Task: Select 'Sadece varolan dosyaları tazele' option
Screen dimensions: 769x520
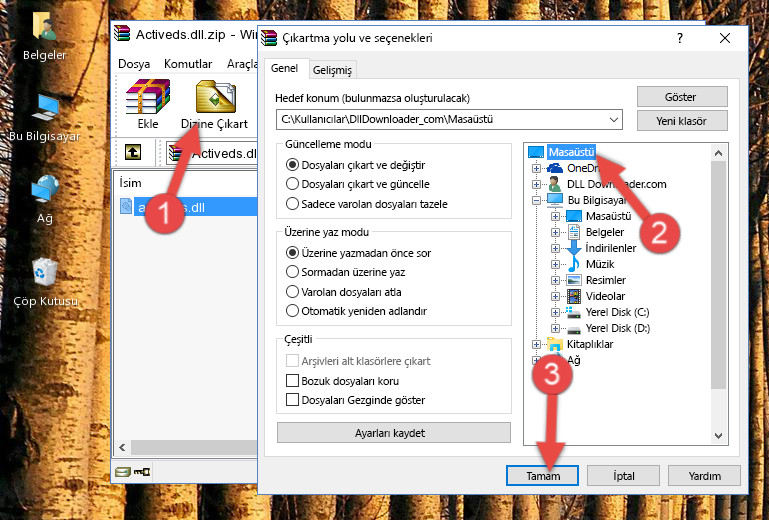Action: 292,204
